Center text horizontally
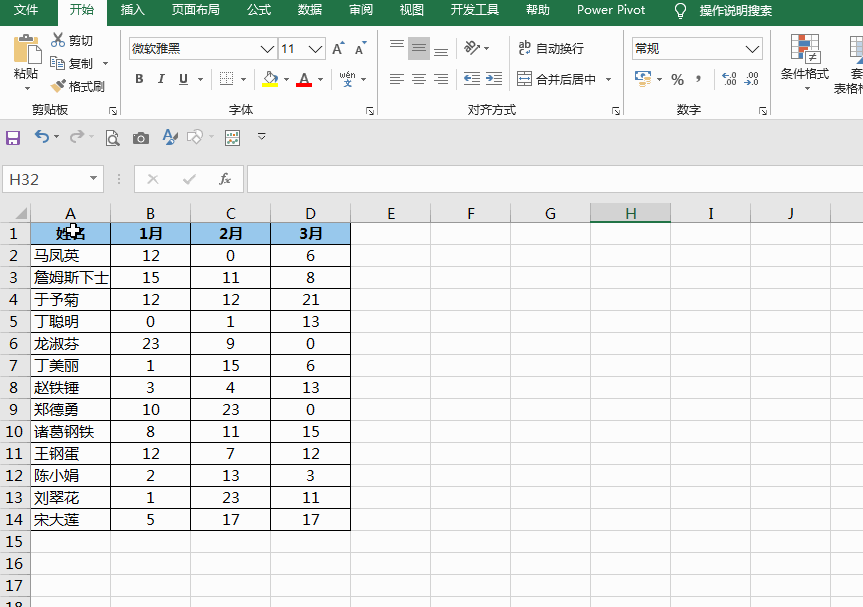 pyautogui.click(x=419, y=79)
